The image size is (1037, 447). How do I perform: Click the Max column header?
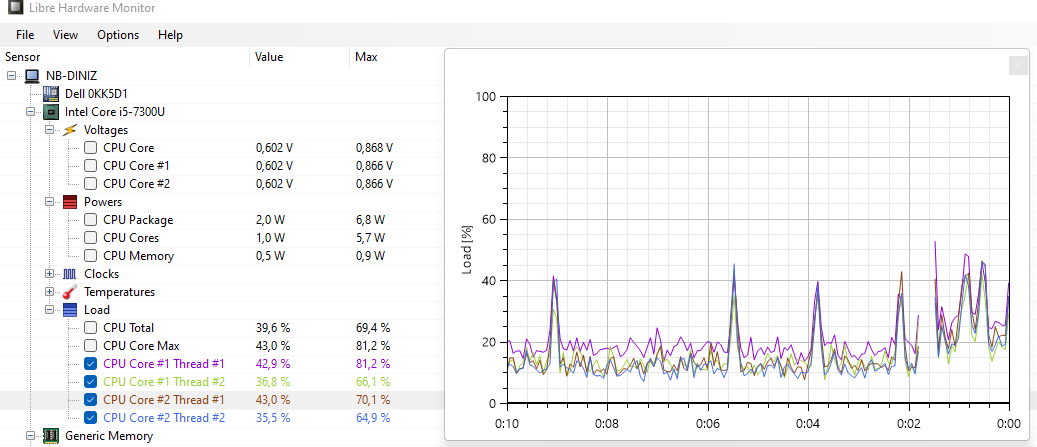click(366, 57)
